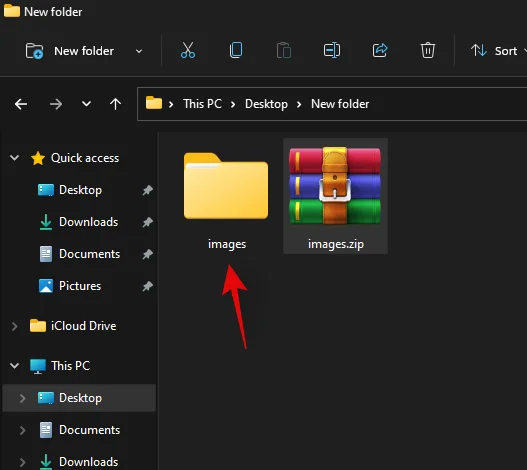Click the images folder name label

coord(227,244)
